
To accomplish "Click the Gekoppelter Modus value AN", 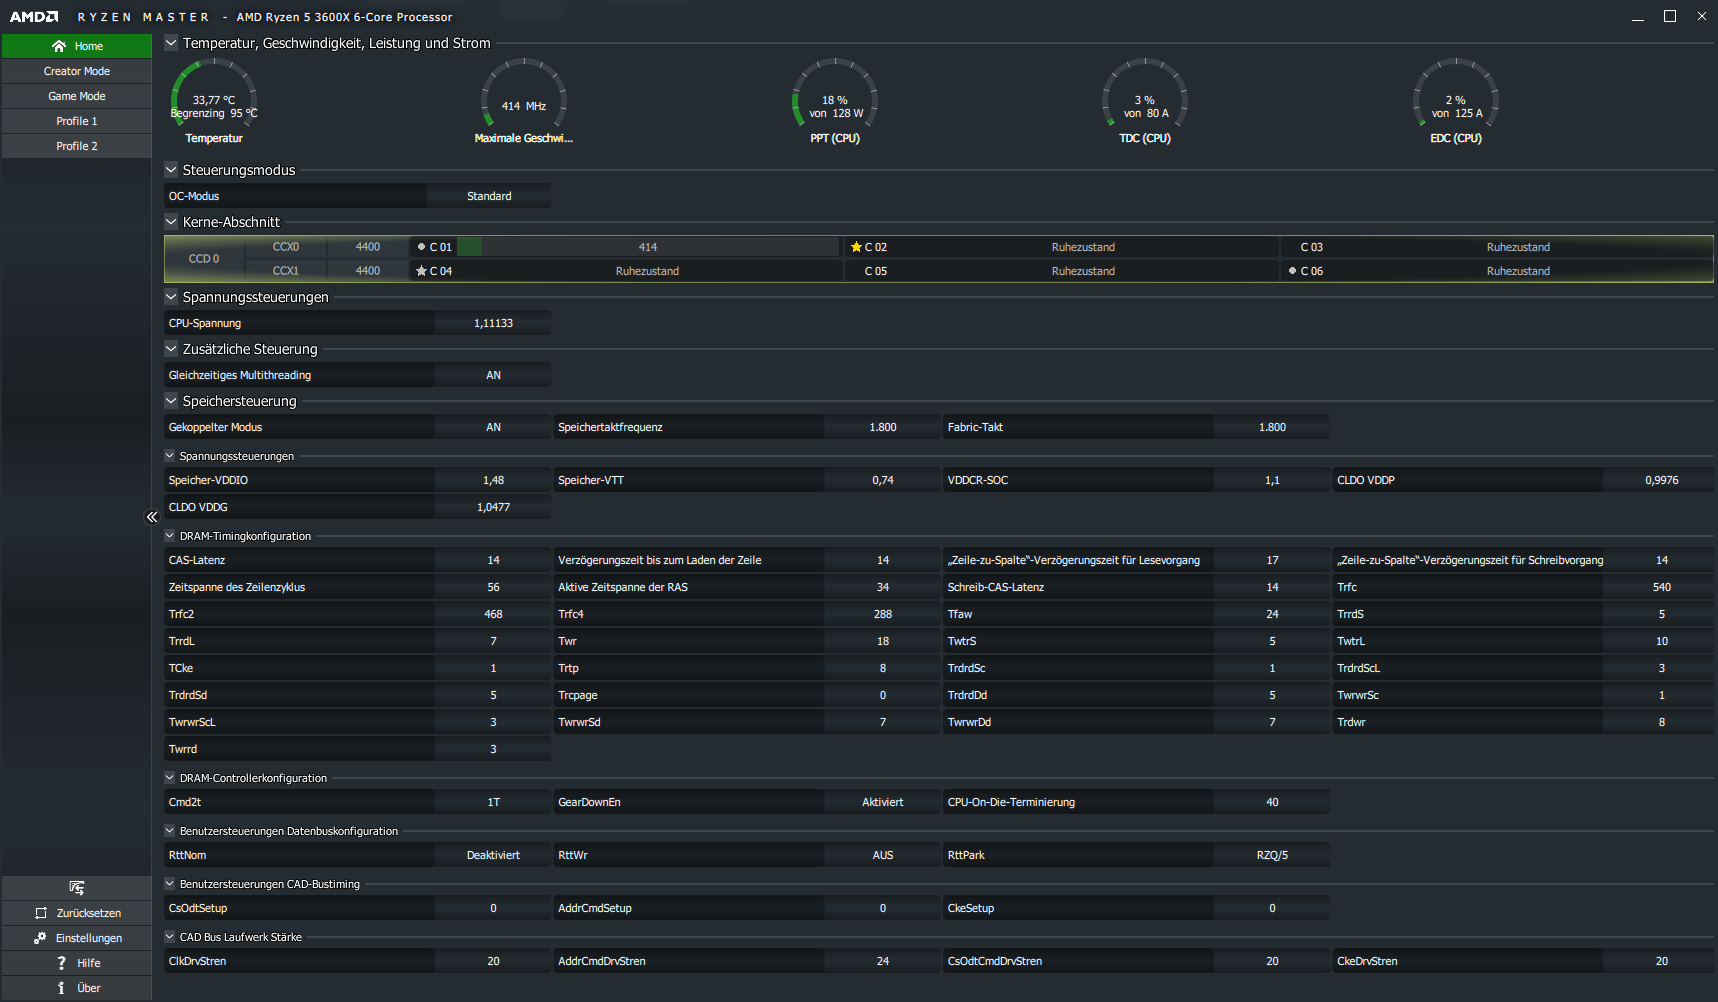I will [x=493, y=427].
